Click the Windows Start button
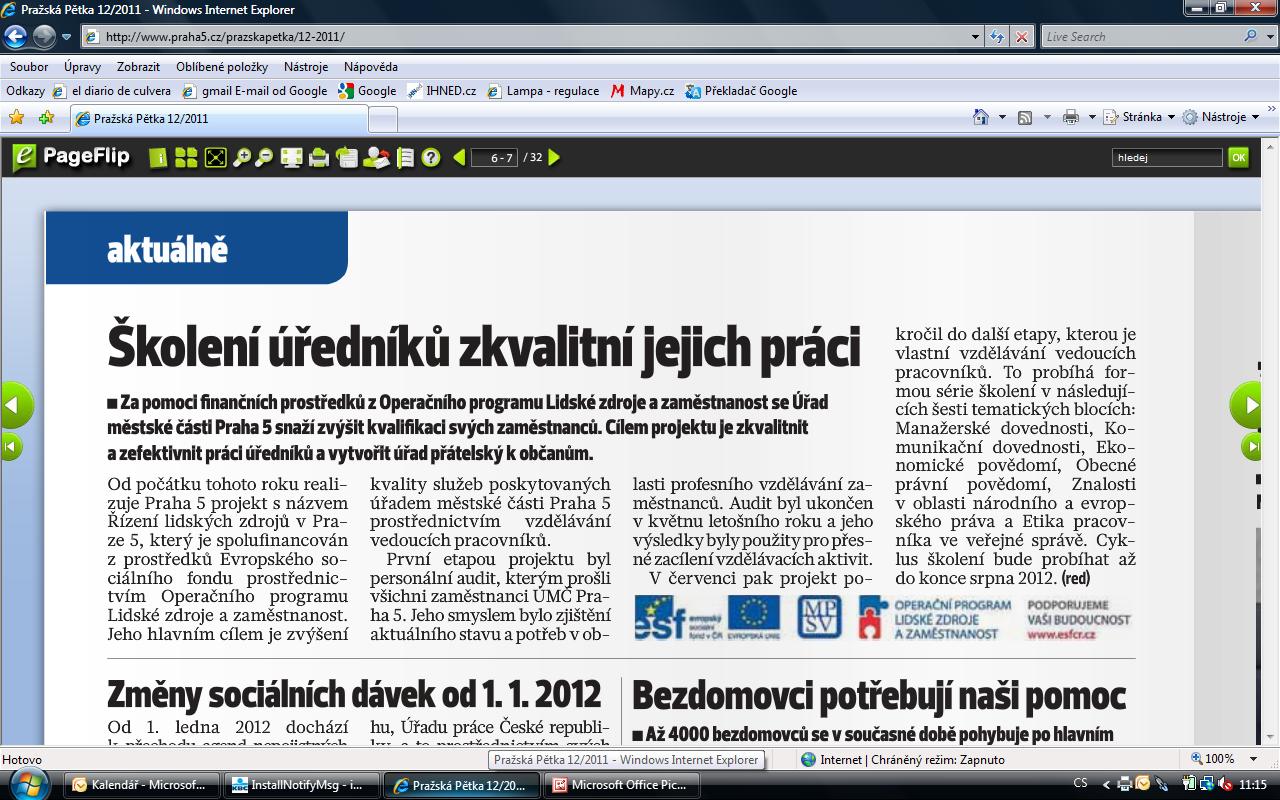 [x=27, y=782]
